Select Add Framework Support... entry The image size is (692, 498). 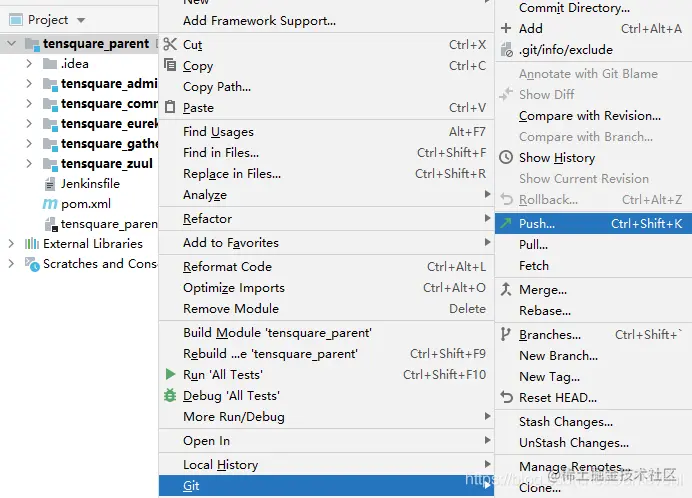(x=326, y=21)
